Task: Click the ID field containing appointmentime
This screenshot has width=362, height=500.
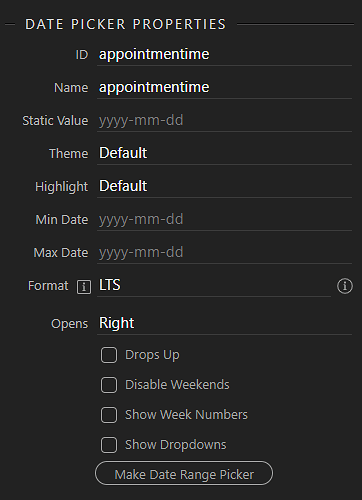Action: [x=224, y=54]
